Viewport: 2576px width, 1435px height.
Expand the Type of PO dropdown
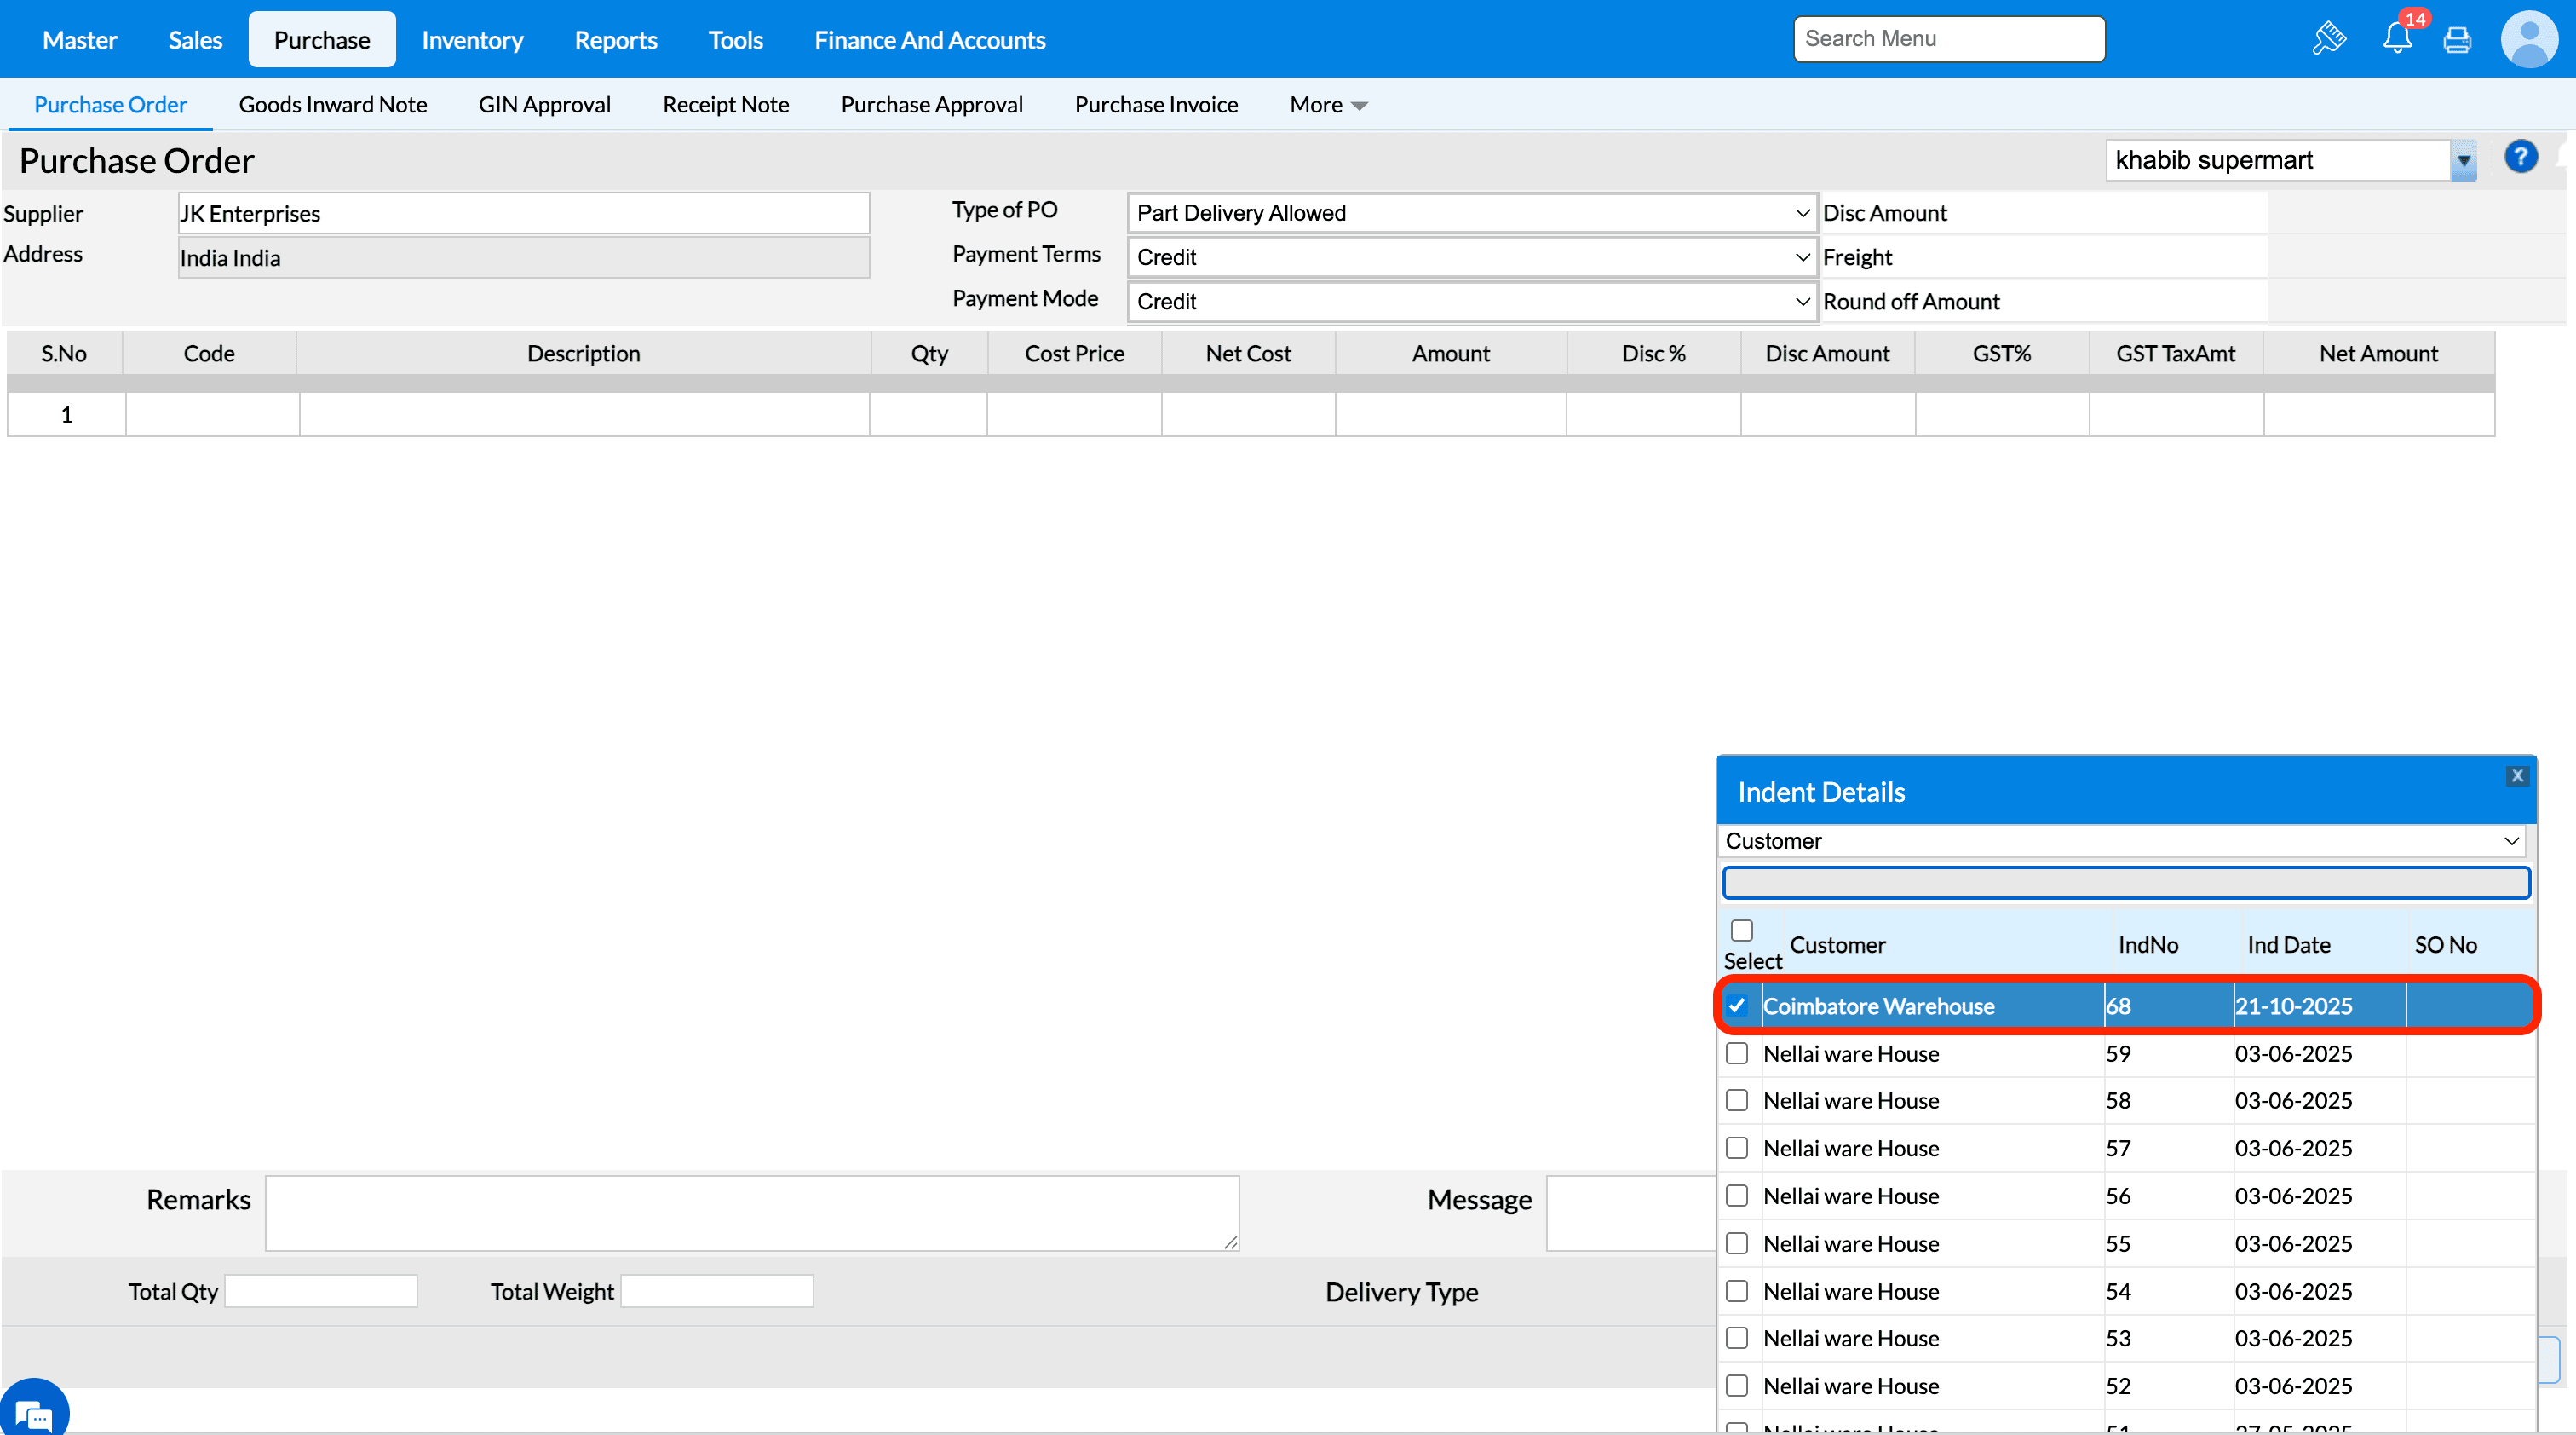tap(1471, 213)
